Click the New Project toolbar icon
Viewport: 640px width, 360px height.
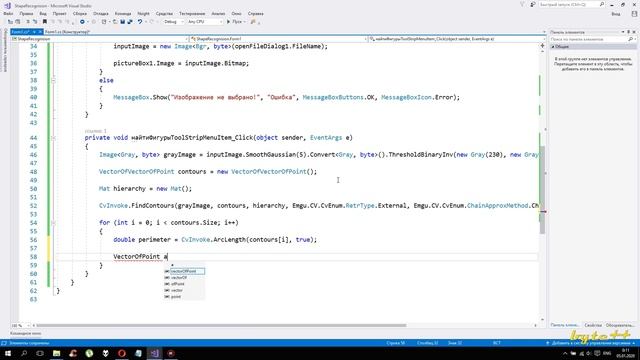104,22
